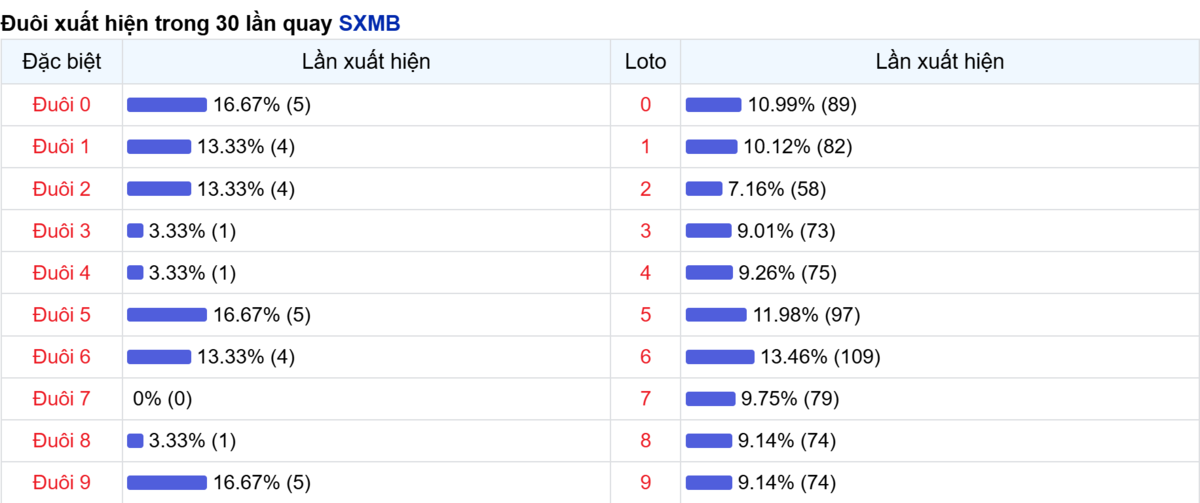1200x503 pixels.
Task: Select the Đuôi 3 row label
Action: pyautogui.click(x=61, y=231)
